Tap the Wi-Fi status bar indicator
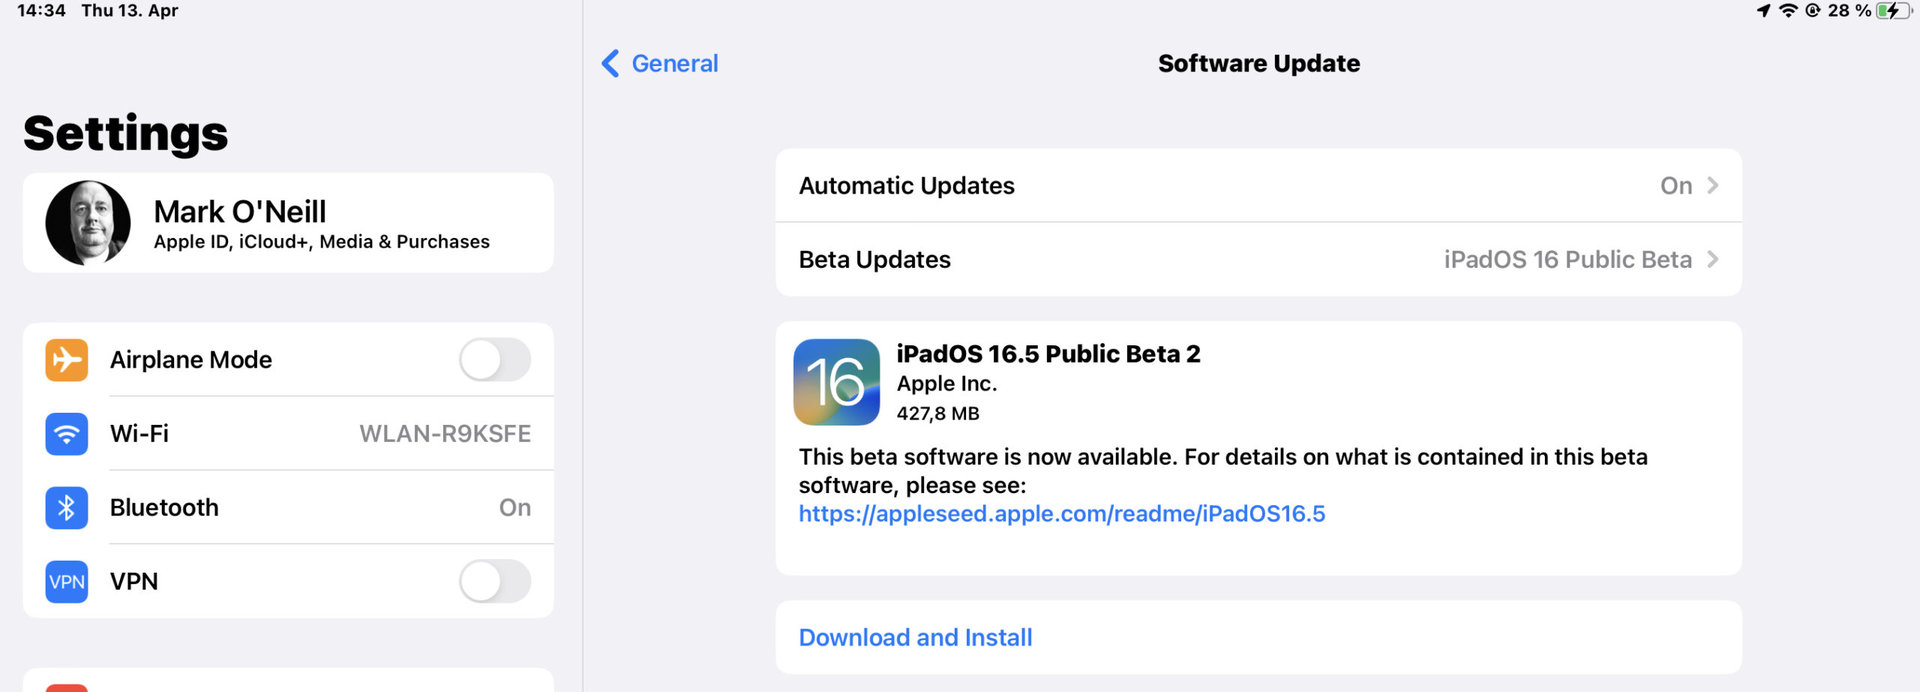1920x692 pixels. pos(1788,11)
